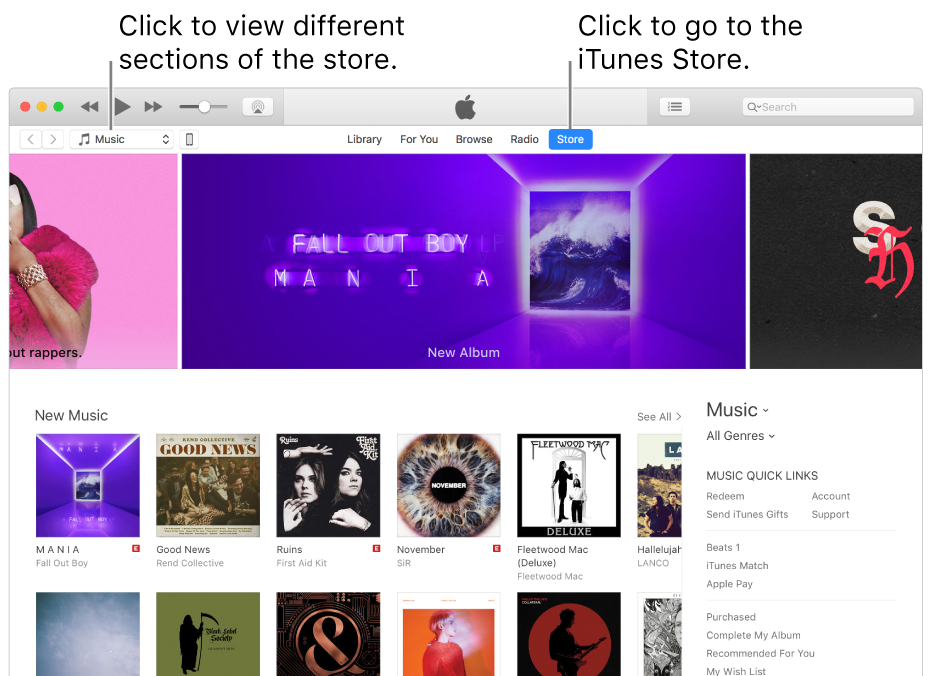Viewport: 931px width, 676px height.
Task: Click the rewind previous track button
Action: (90, 107)
